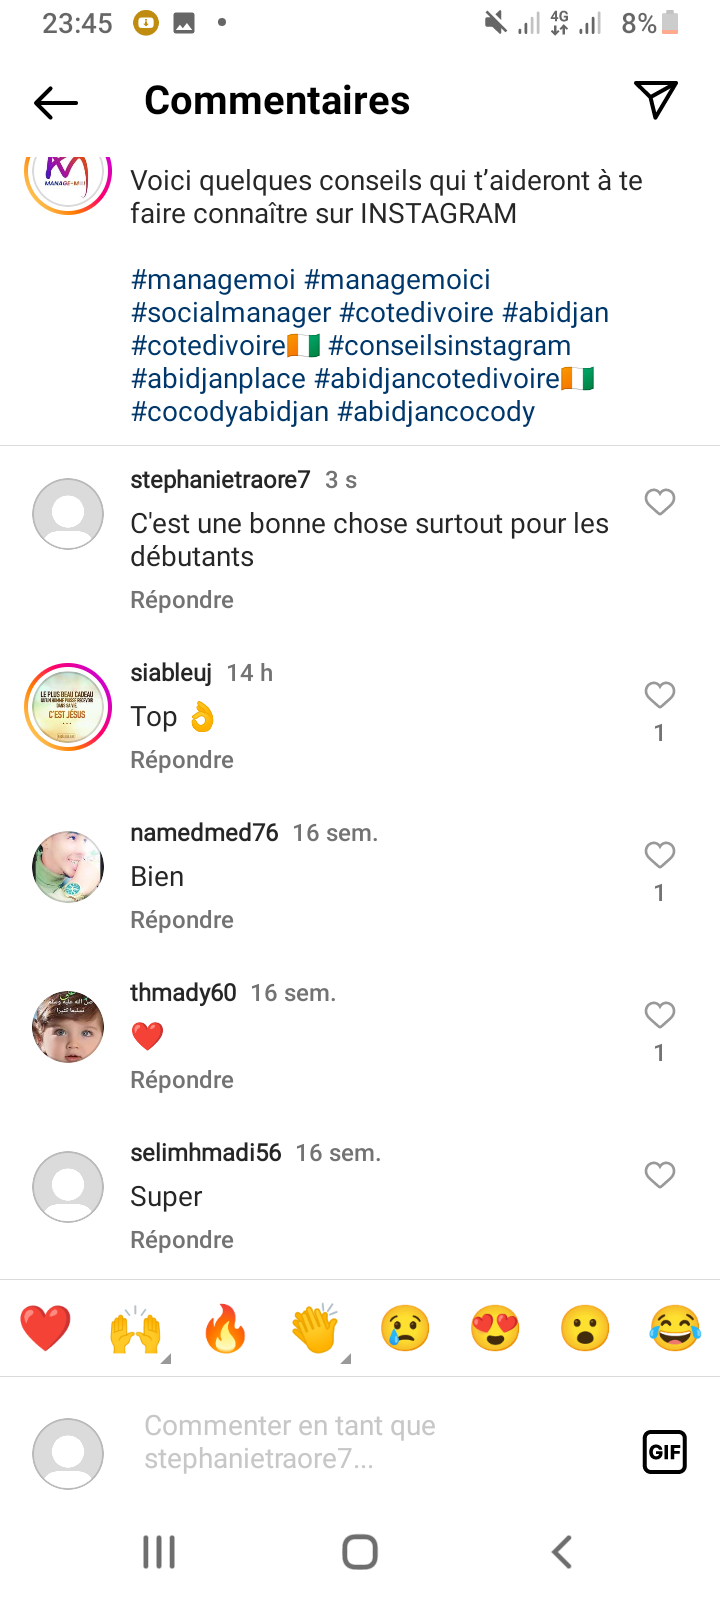Open thmady60's profile picture
The width and height of the screenshot is (720, 1600).
pyautogui.click(x=68, y=1027)
